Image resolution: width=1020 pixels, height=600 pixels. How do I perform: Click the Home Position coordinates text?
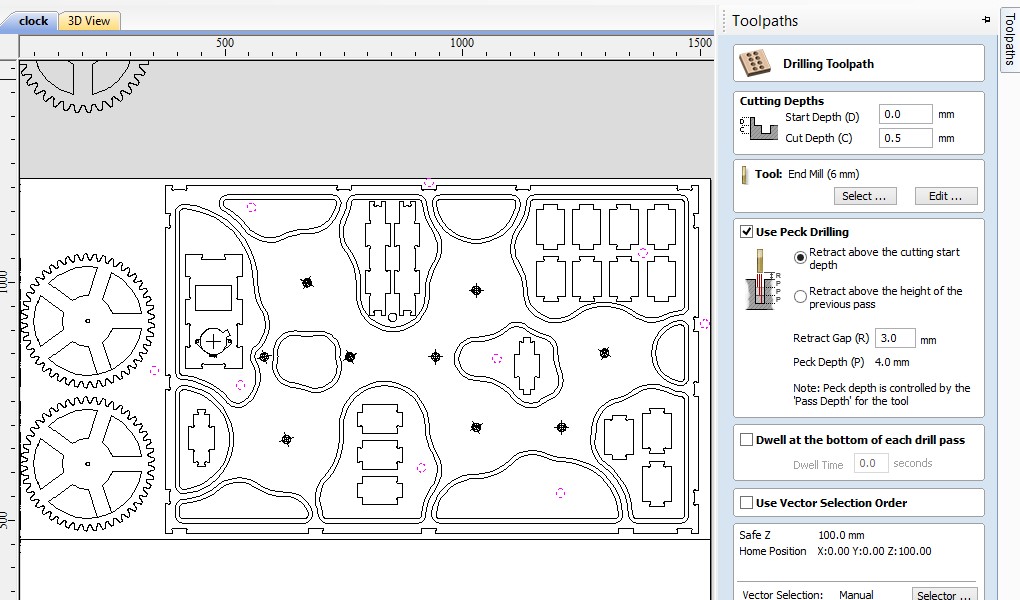(x=874, y=551)
